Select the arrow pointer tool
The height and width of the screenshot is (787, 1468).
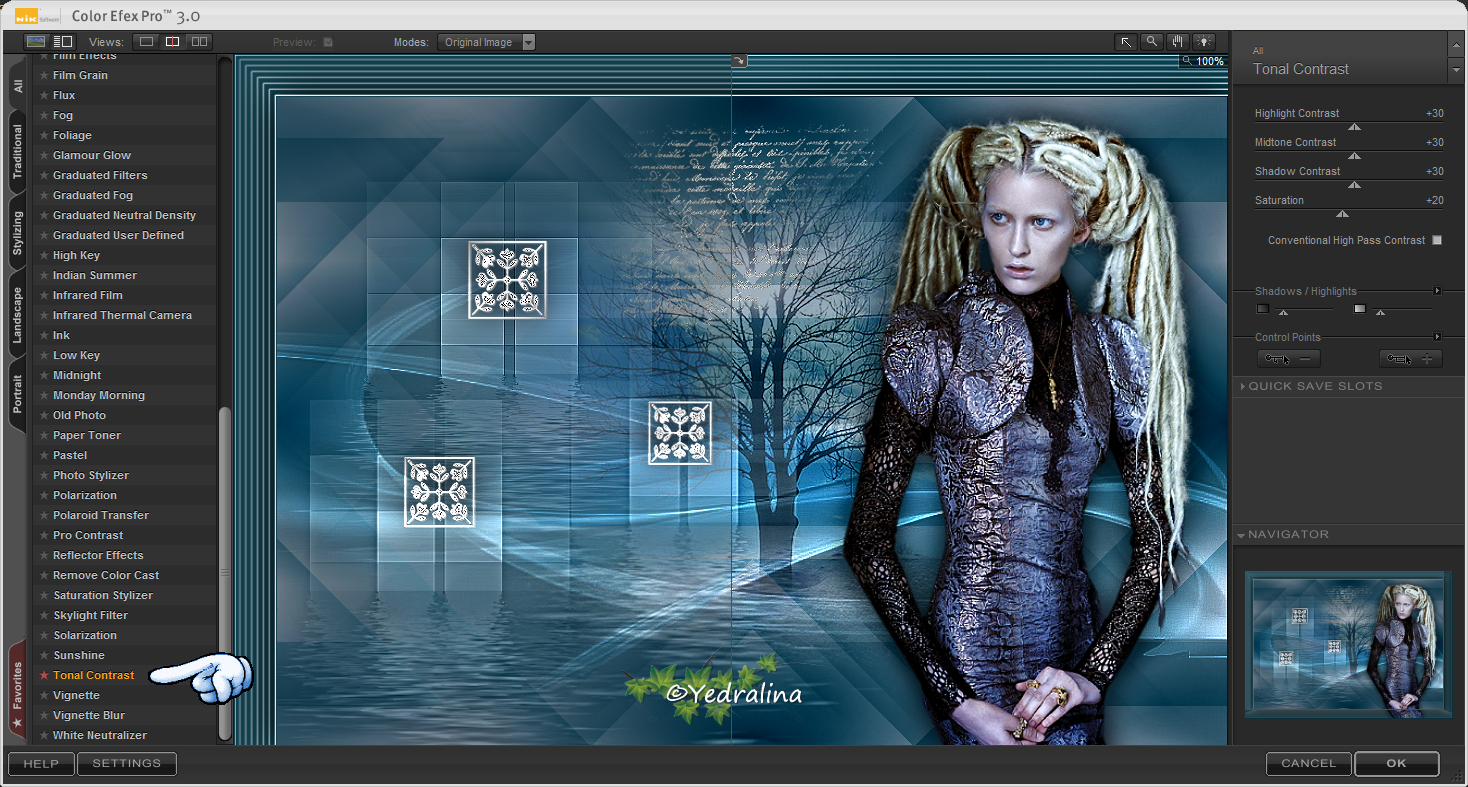click(x=1127, y=42)
